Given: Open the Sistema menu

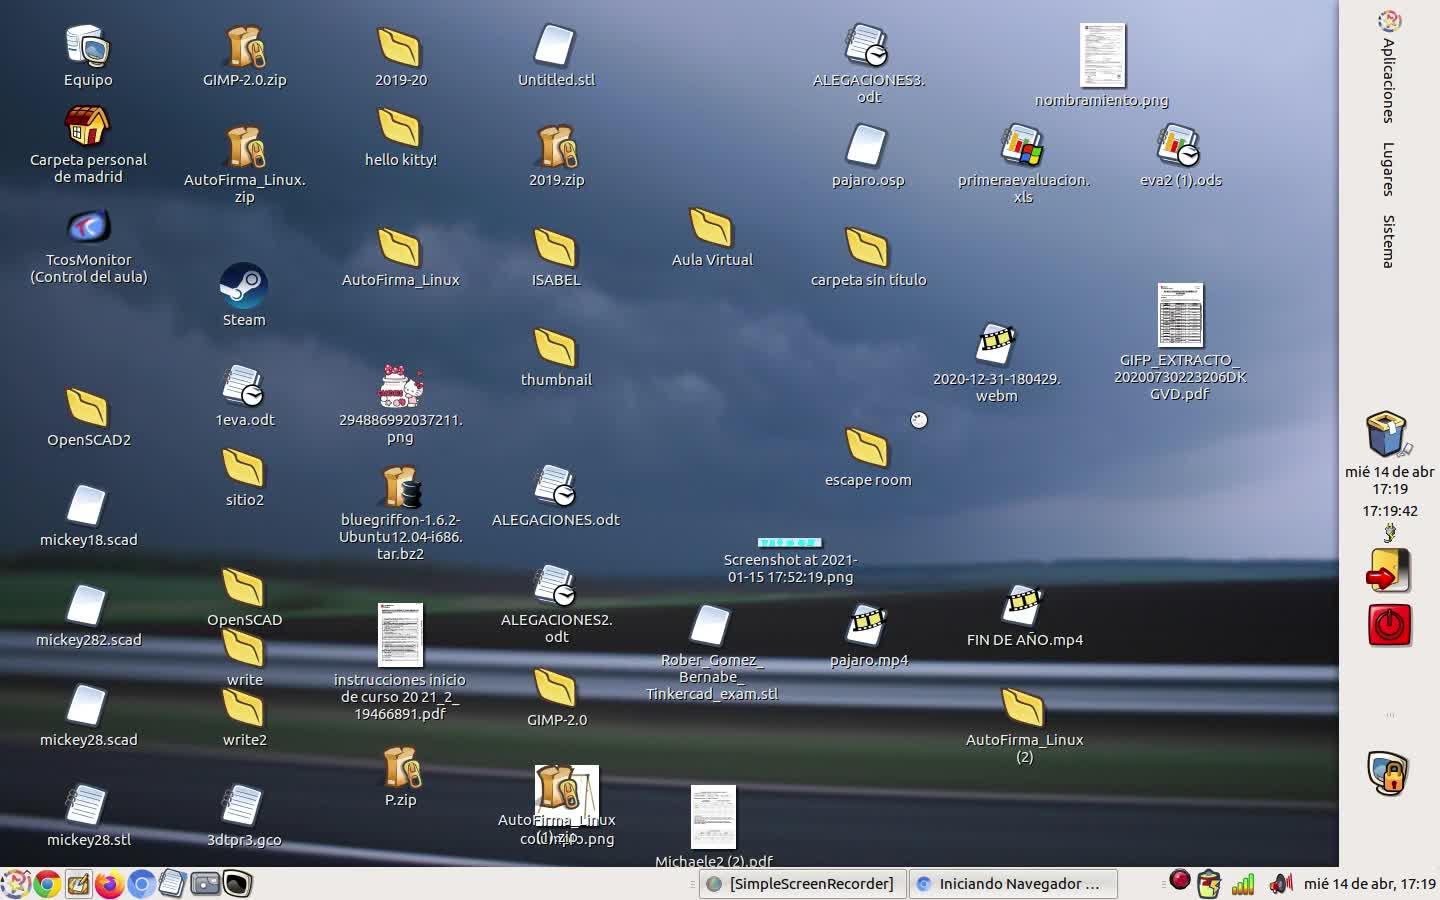Looking at the screenshot, I should click(x=1388, y=241).
